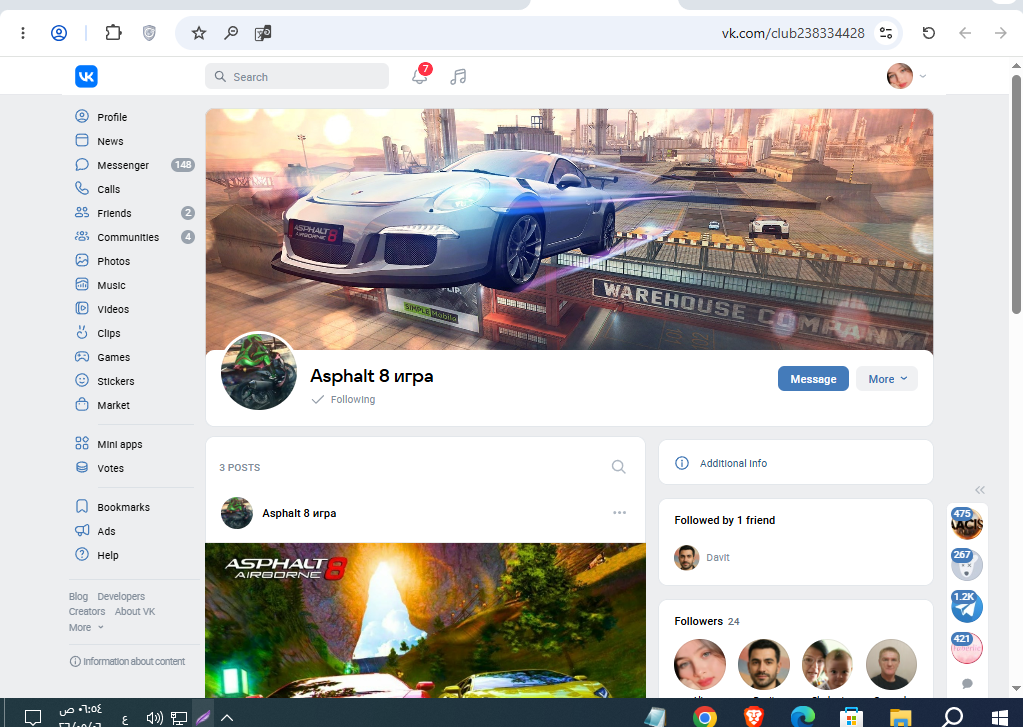The width and height of the screenshot is (1023, 727).
Task: Open Information about content link
Action: tap(128, 661)
